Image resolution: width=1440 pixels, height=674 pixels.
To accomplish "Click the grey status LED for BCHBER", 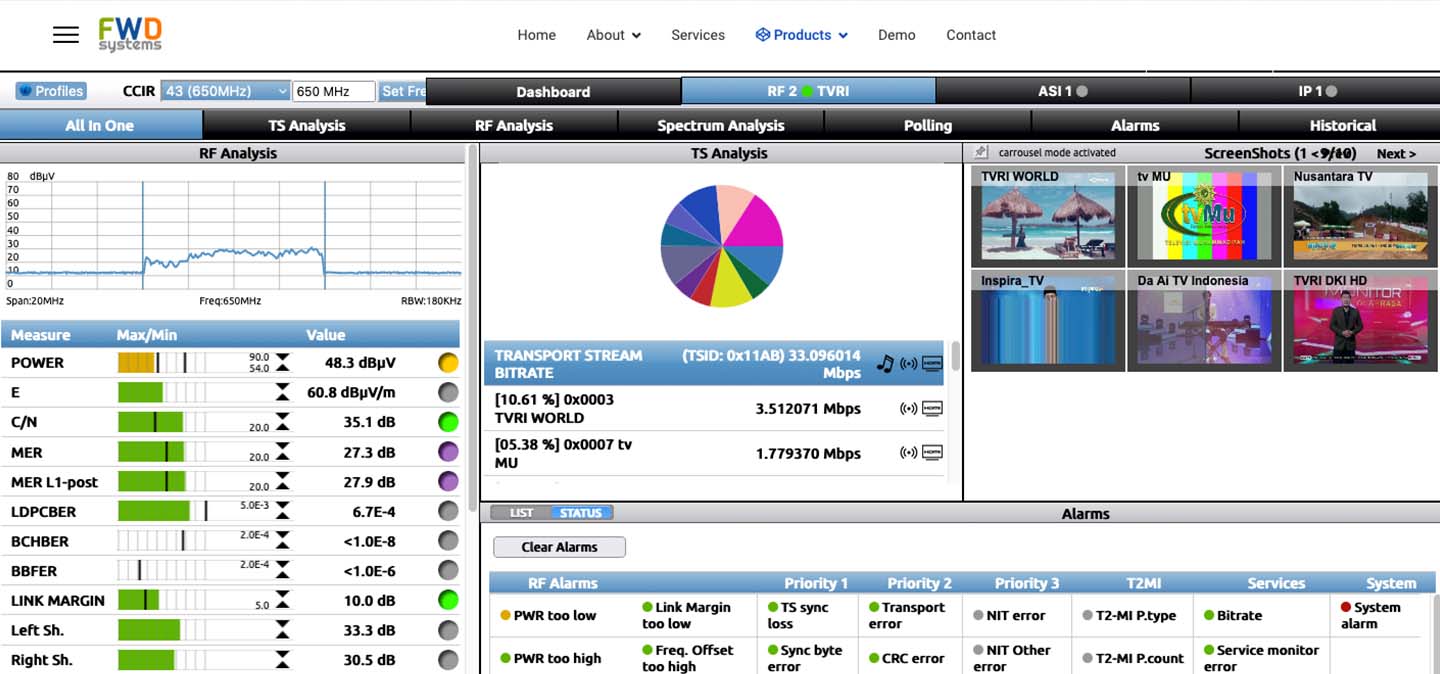I will [x=448, y=541].
